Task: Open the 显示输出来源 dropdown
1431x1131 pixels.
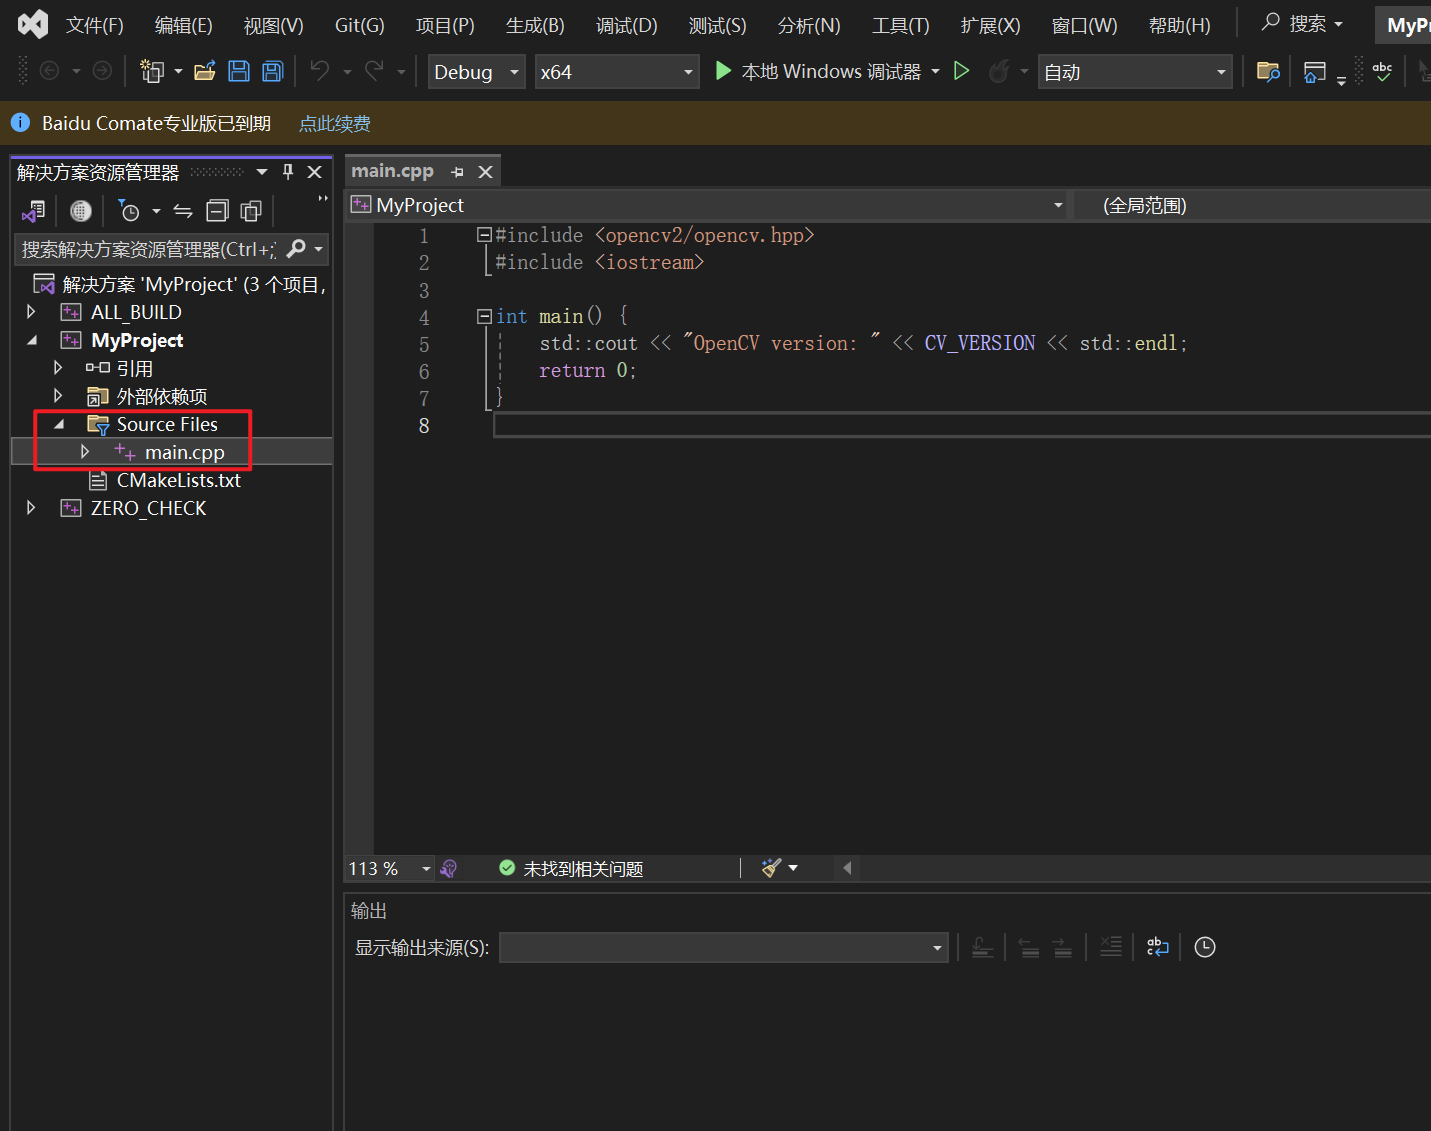Action: click(723, 947)
